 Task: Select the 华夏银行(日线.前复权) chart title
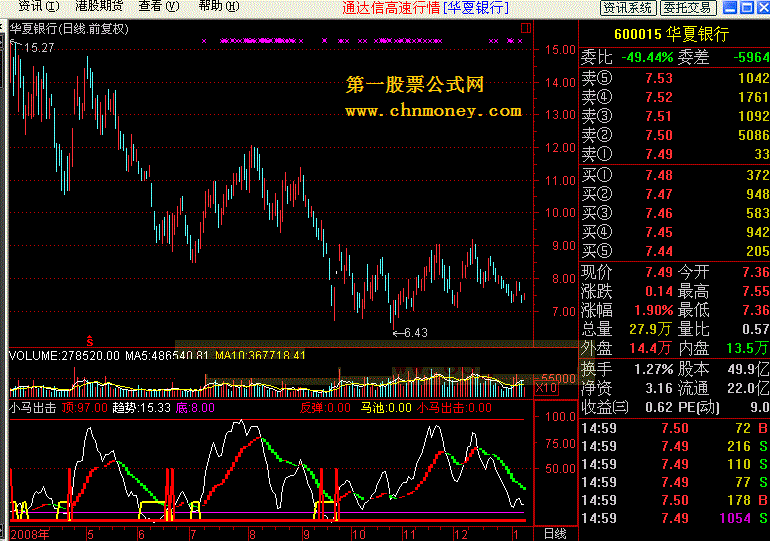[69, 29]
